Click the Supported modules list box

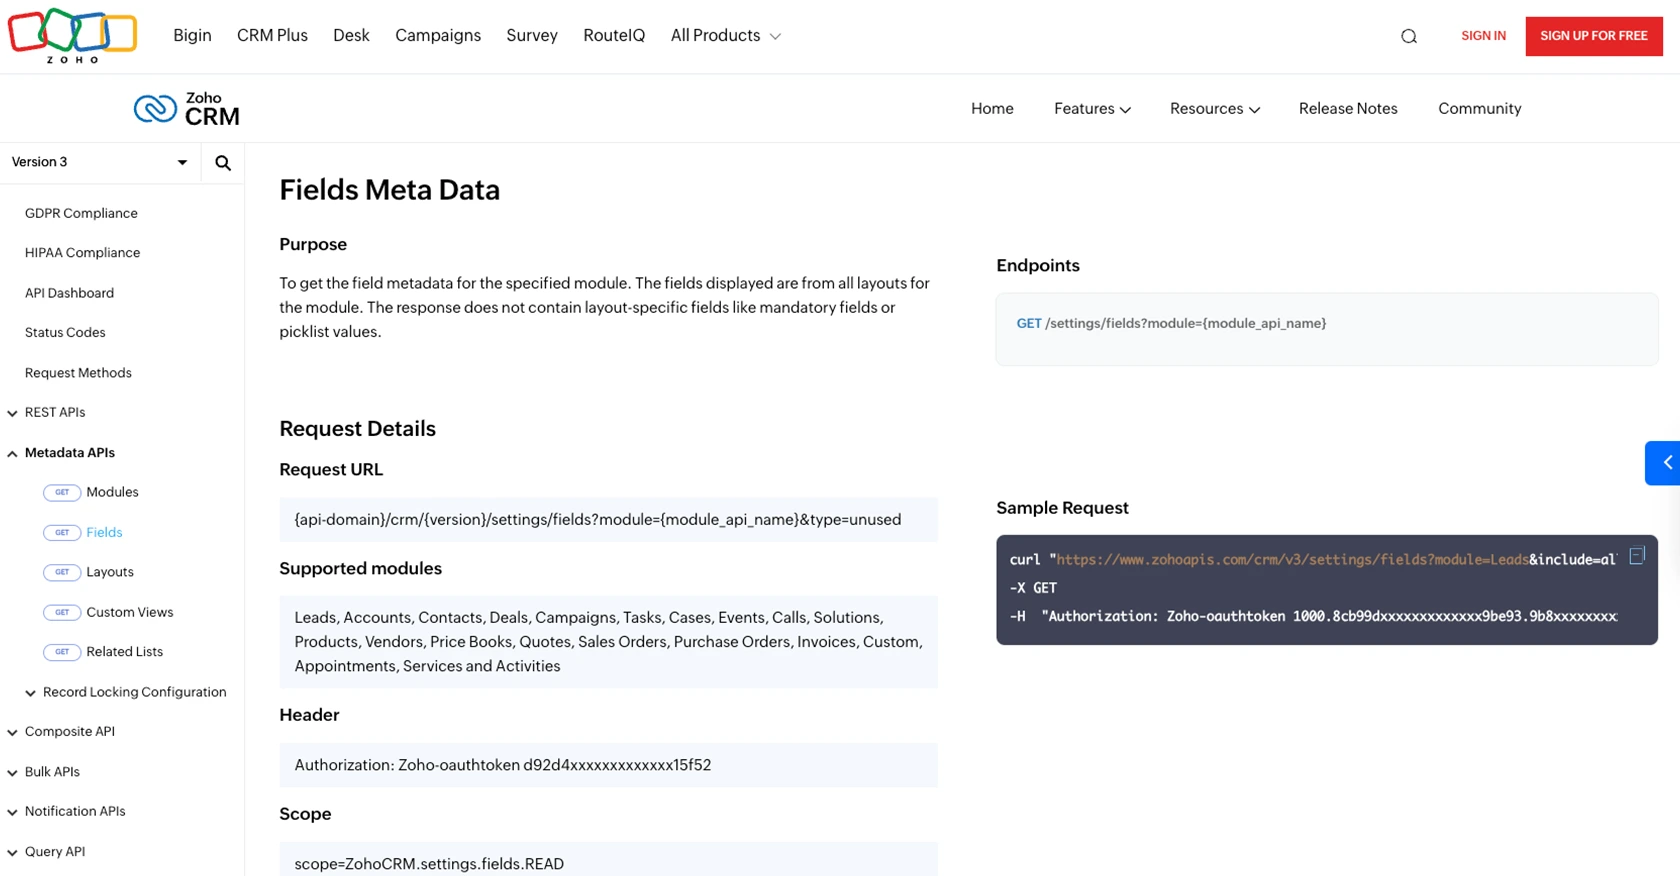[x=608, y=642]
